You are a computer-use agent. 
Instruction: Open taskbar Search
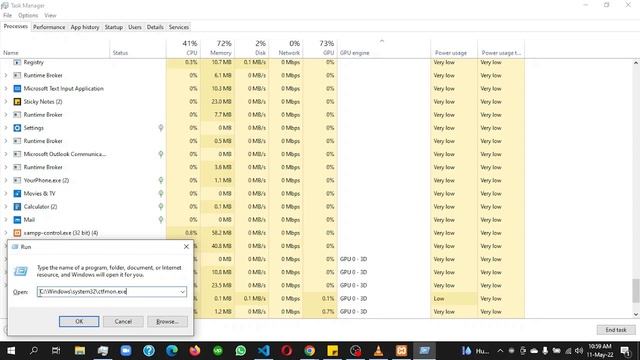click(34, 351)
